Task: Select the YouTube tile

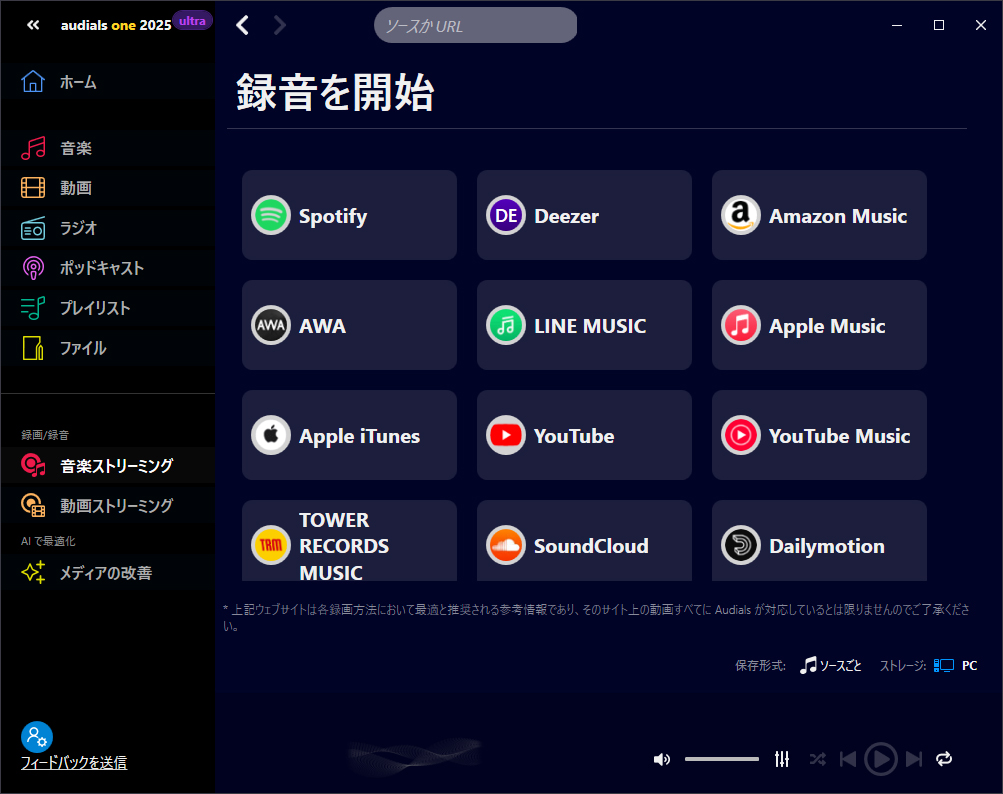Action: tap(584, 435)
